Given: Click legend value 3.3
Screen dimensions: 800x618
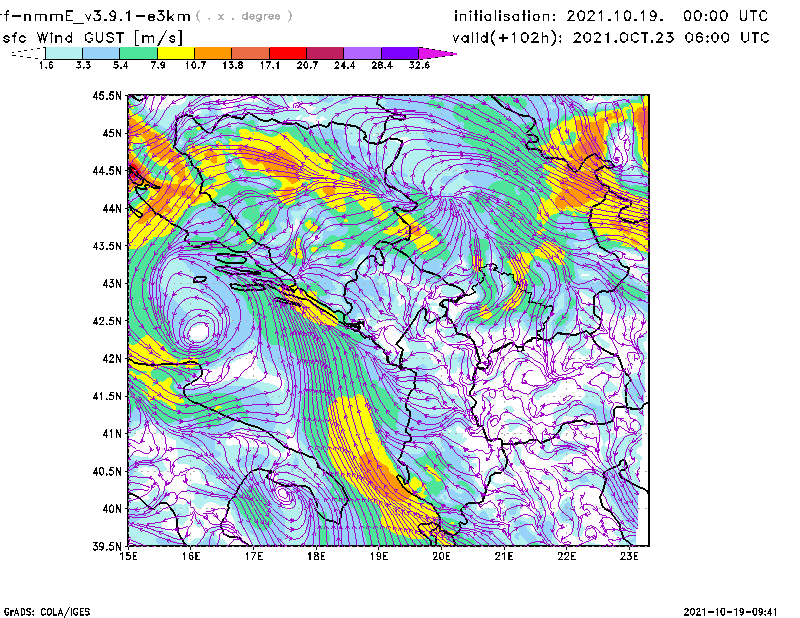Looking at the screenshot, I should point(83,65).
